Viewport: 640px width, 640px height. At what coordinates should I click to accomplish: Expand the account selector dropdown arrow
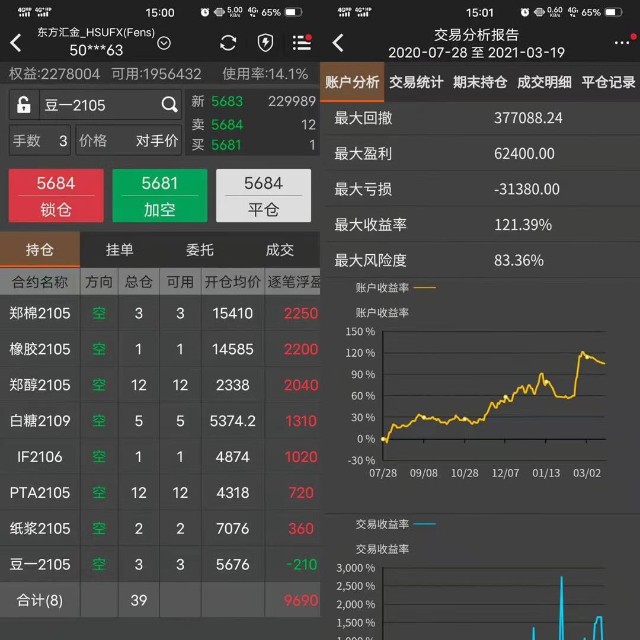(x=164, y=43)
